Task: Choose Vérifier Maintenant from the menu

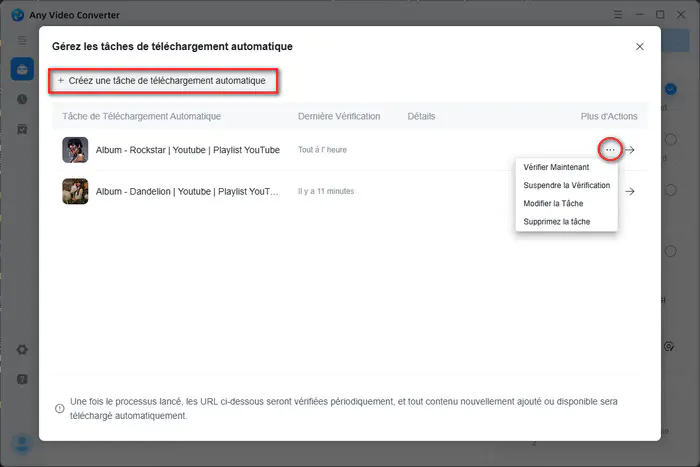Action: [556, 167]
